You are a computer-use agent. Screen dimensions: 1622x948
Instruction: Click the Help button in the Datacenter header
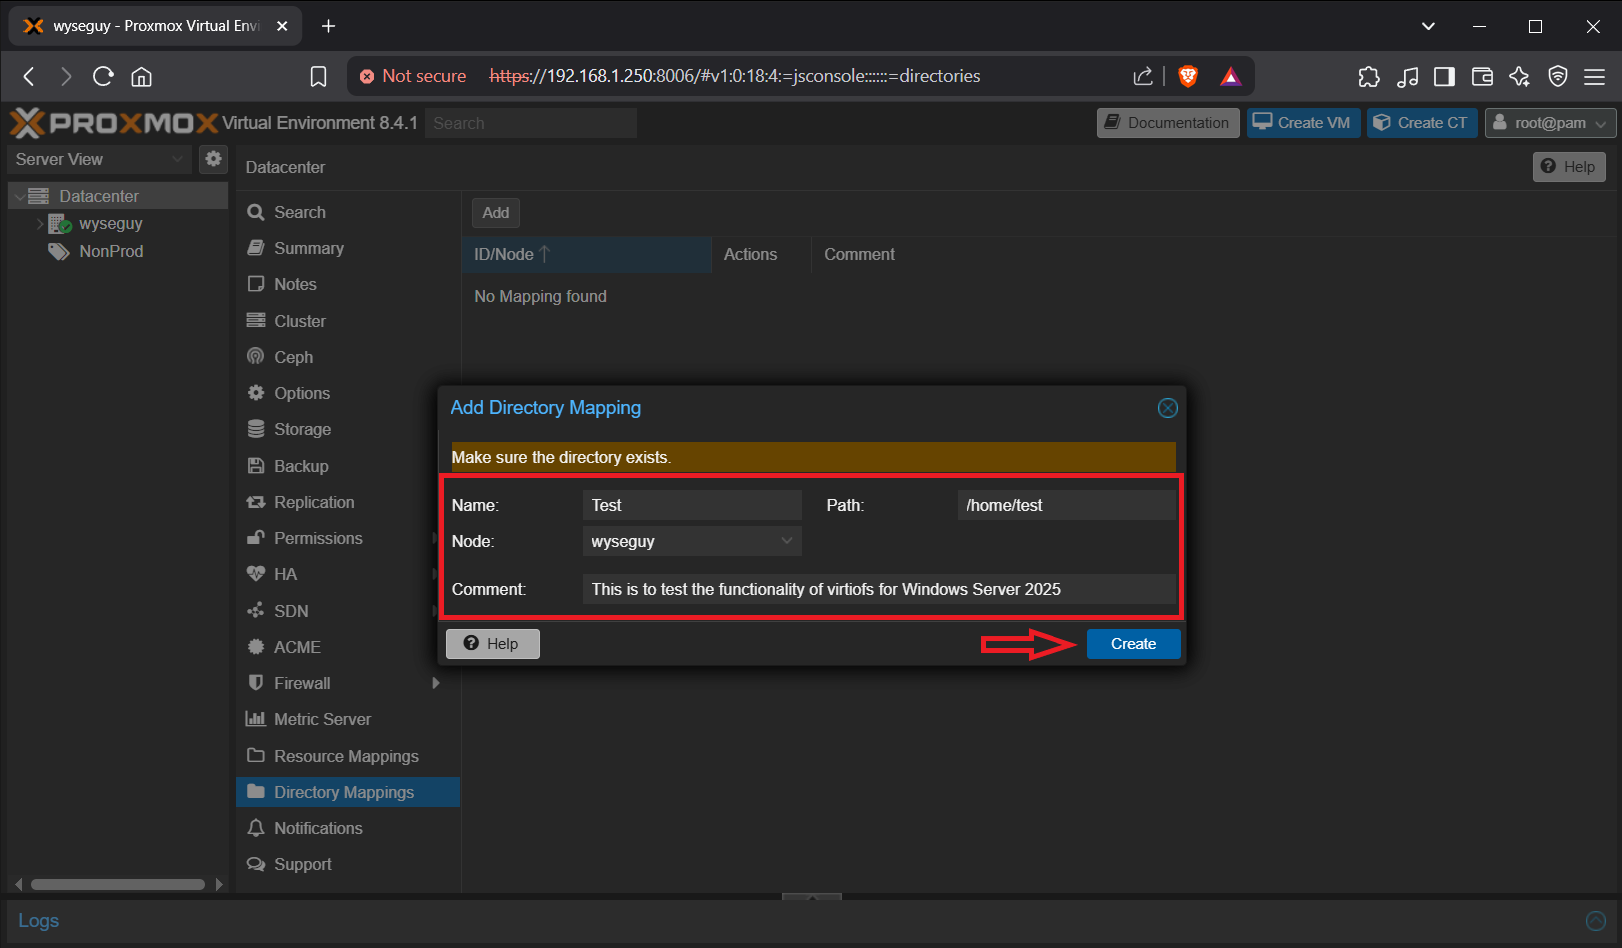coord(1569,167)
